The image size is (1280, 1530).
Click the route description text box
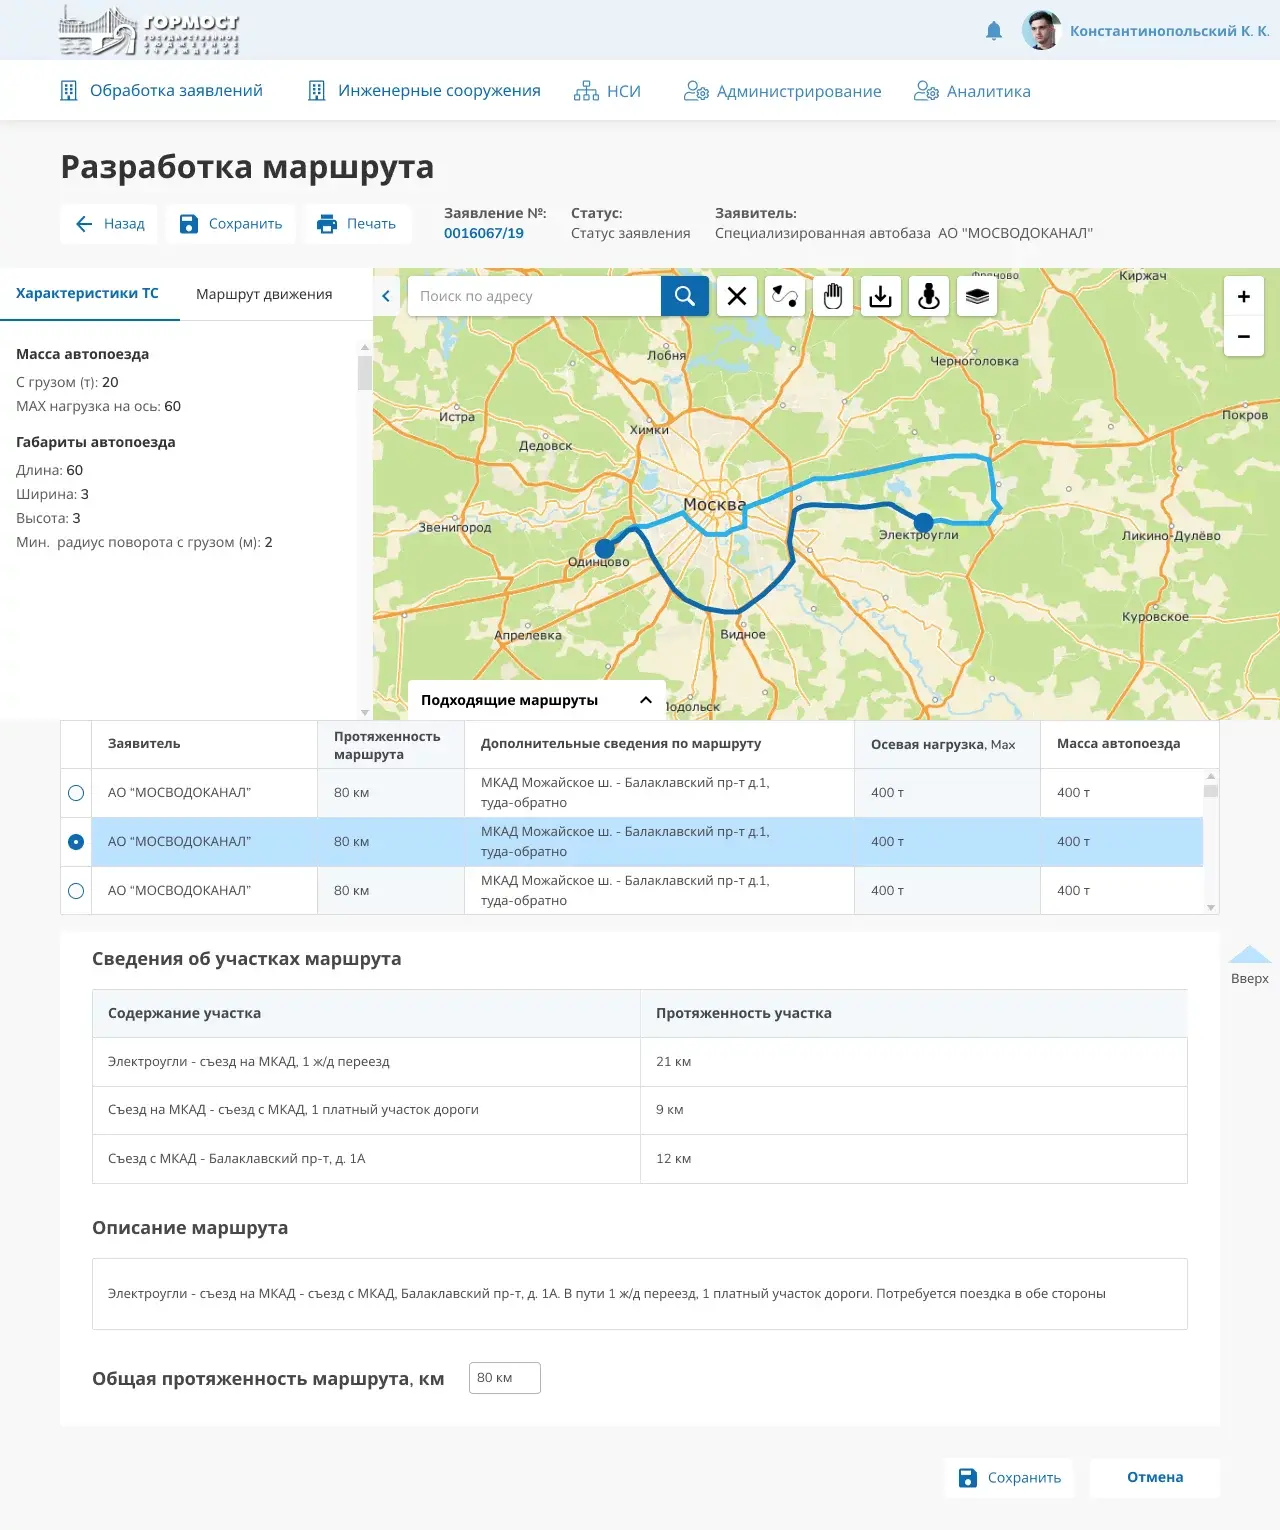click(640, 1294)
